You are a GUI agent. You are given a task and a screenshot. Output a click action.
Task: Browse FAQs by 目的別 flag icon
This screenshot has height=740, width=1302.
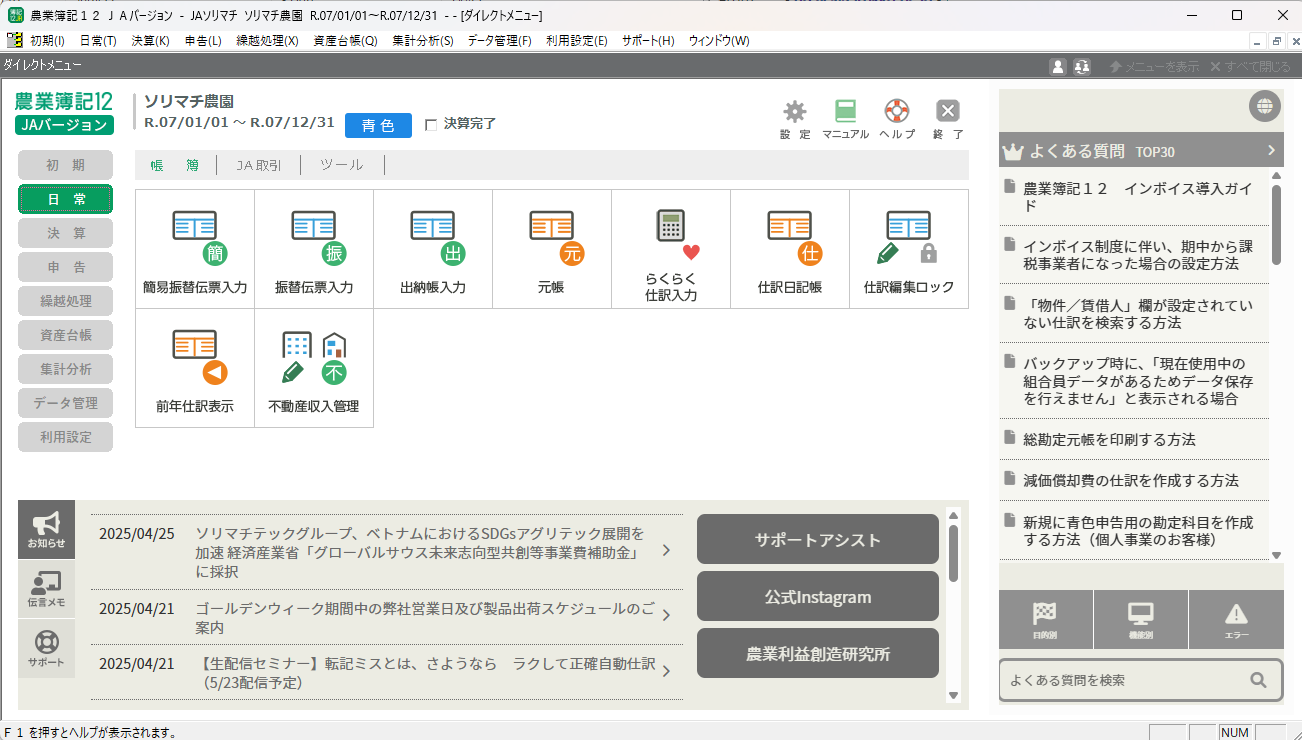coord(1045,620)
